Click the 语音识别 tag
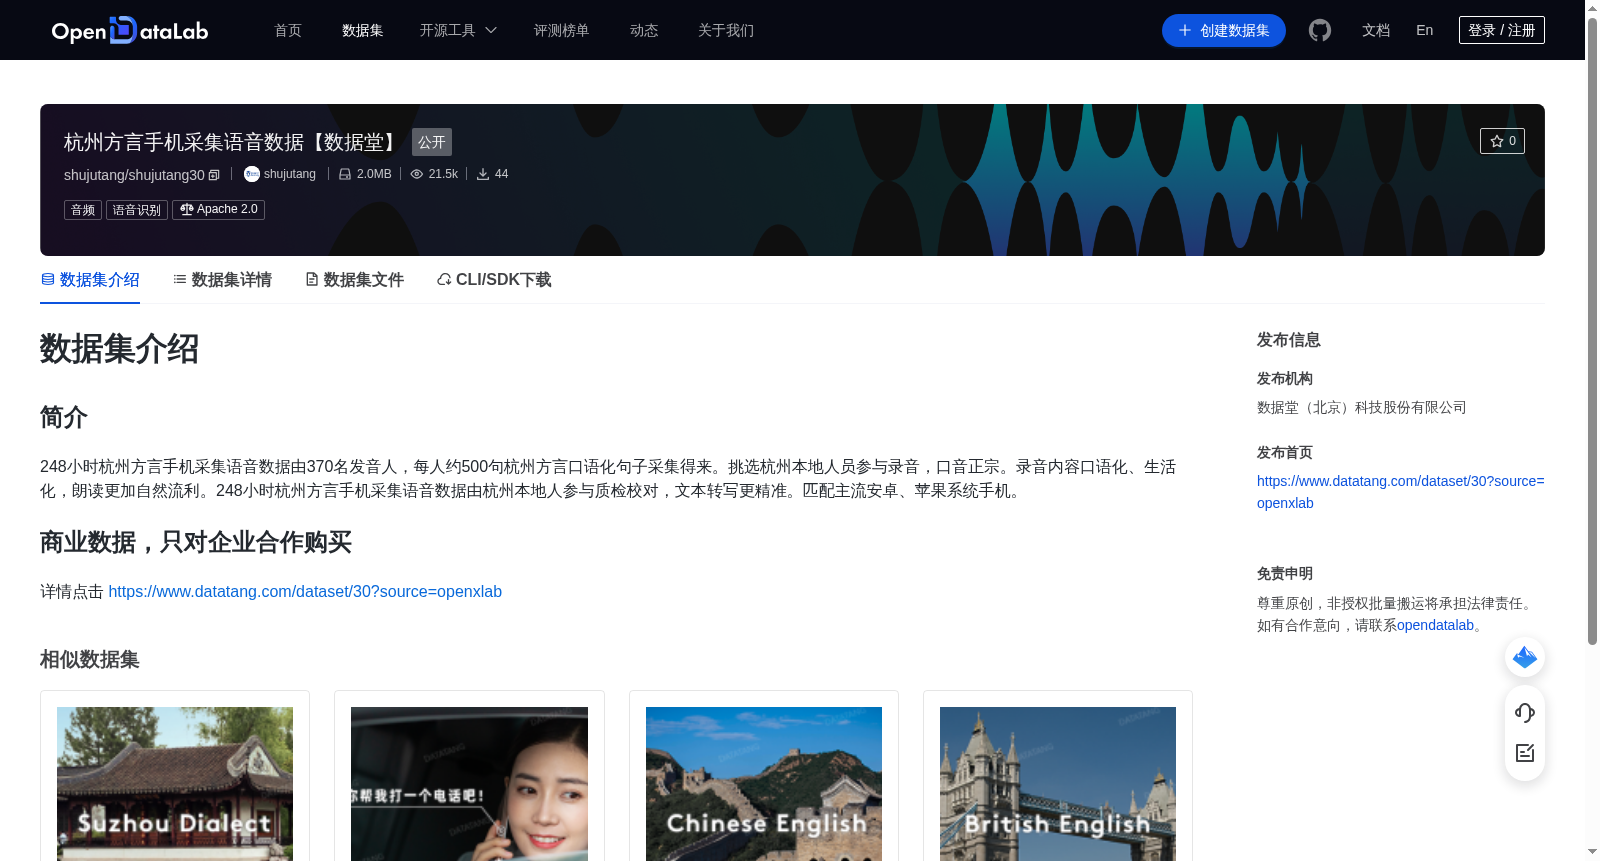The image size is (1600, 861). (137, 210)
